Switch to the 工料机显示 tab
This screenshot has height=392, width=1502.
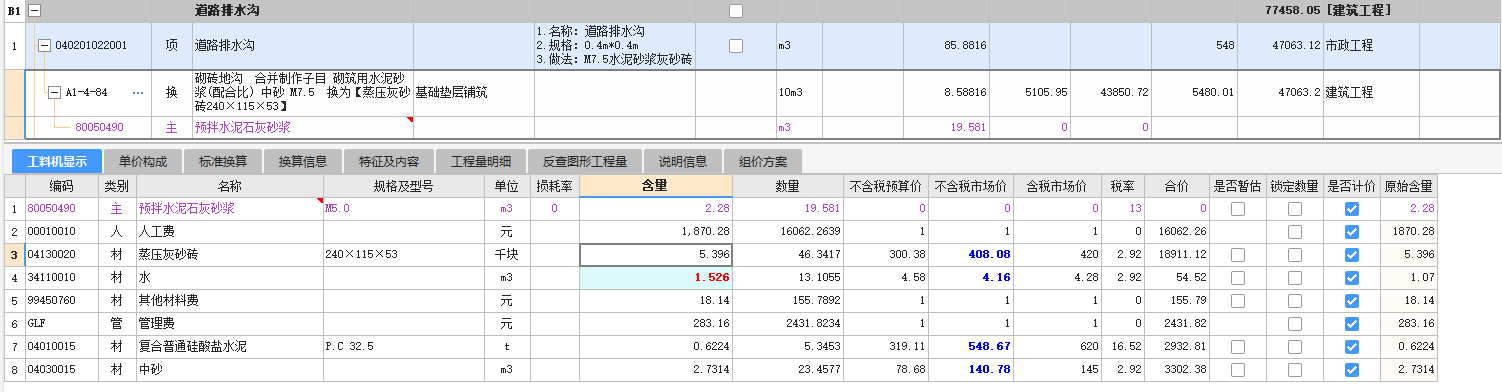click(57, 162)
